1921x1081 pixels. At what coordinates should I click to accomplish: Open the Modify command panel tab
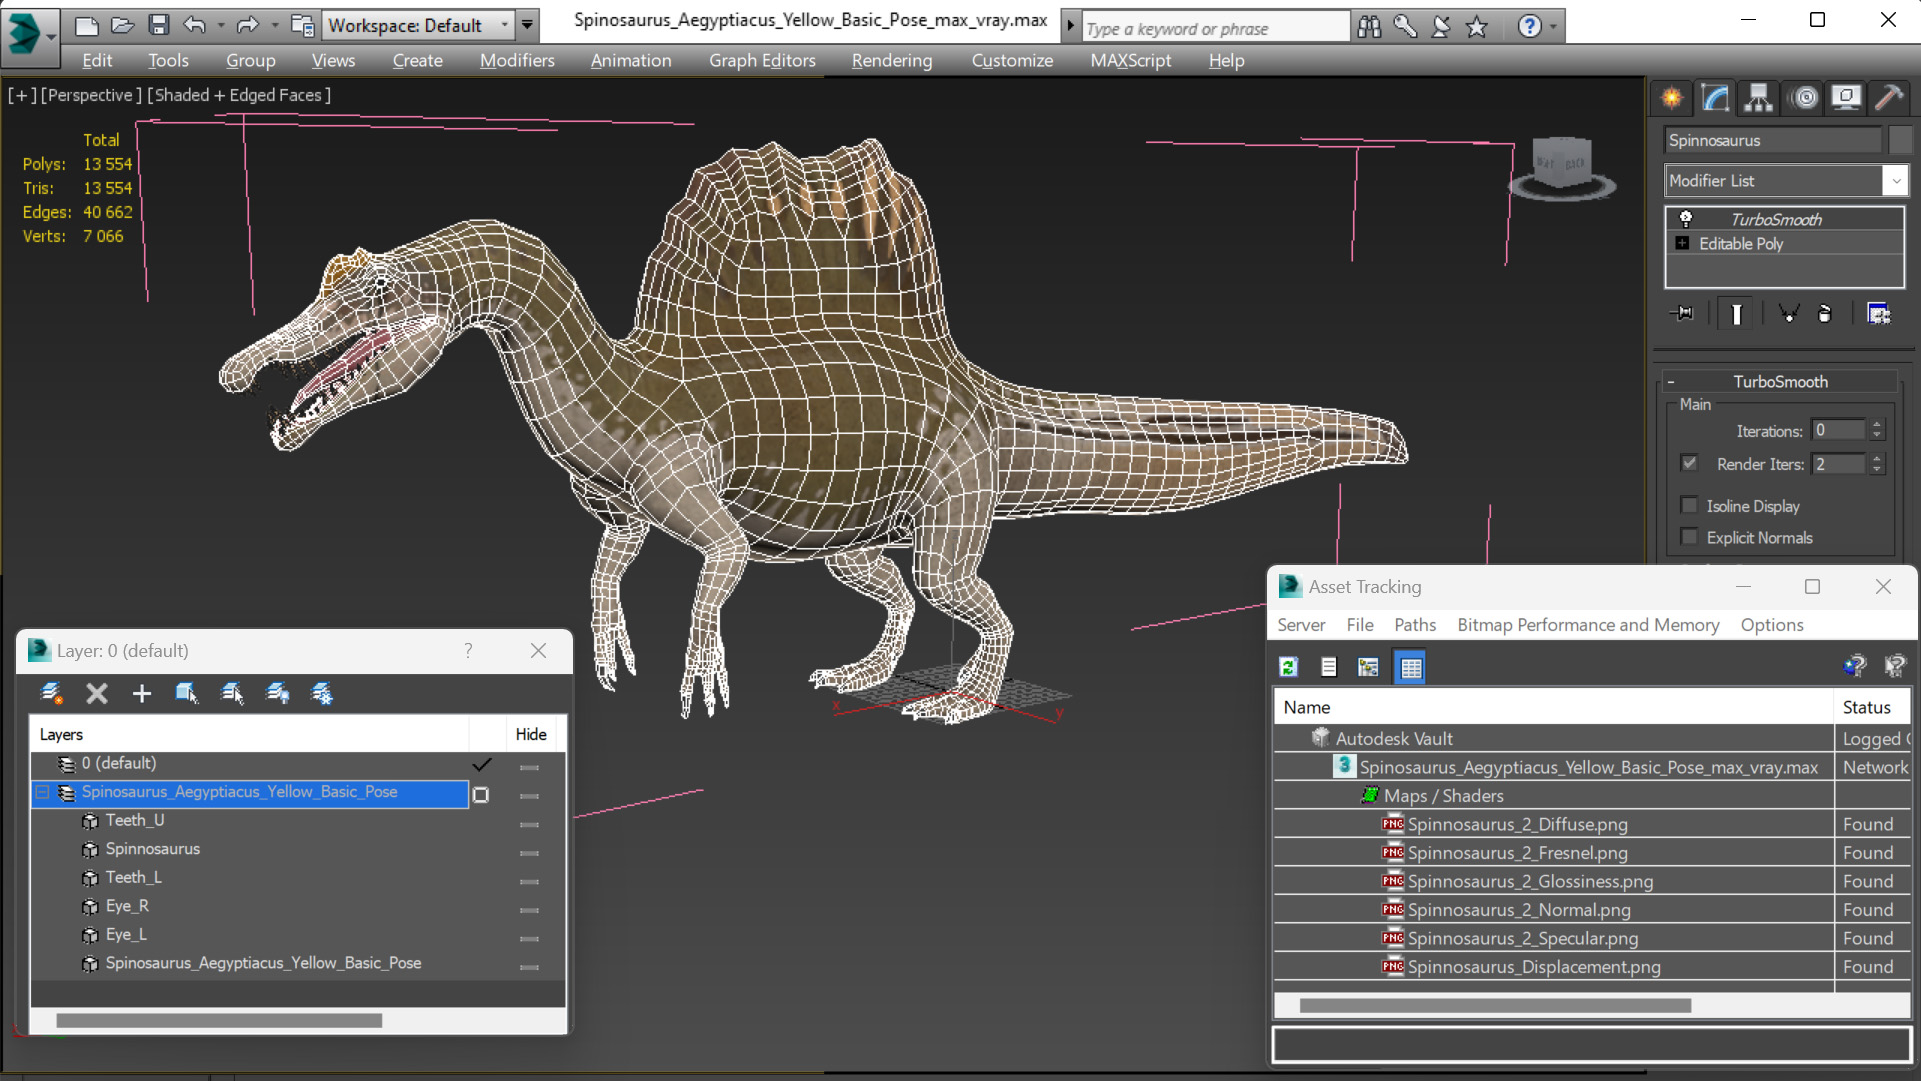pos(1715,97)
